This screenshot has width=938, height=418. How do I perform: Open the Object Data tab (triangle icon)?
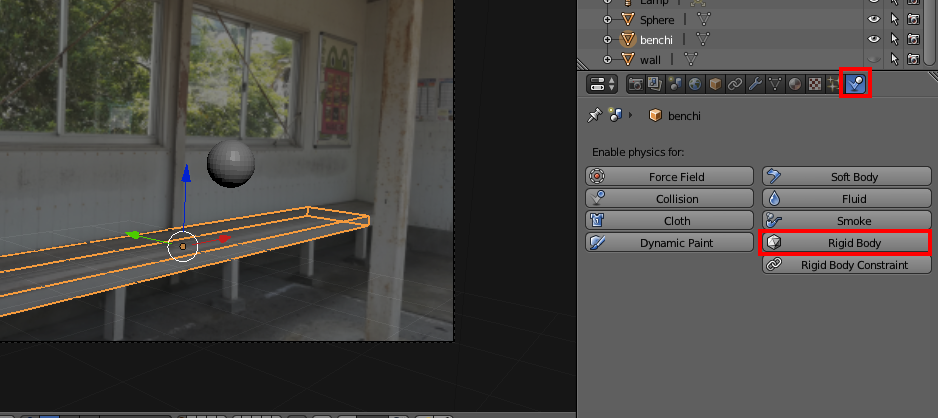(775, 84)
